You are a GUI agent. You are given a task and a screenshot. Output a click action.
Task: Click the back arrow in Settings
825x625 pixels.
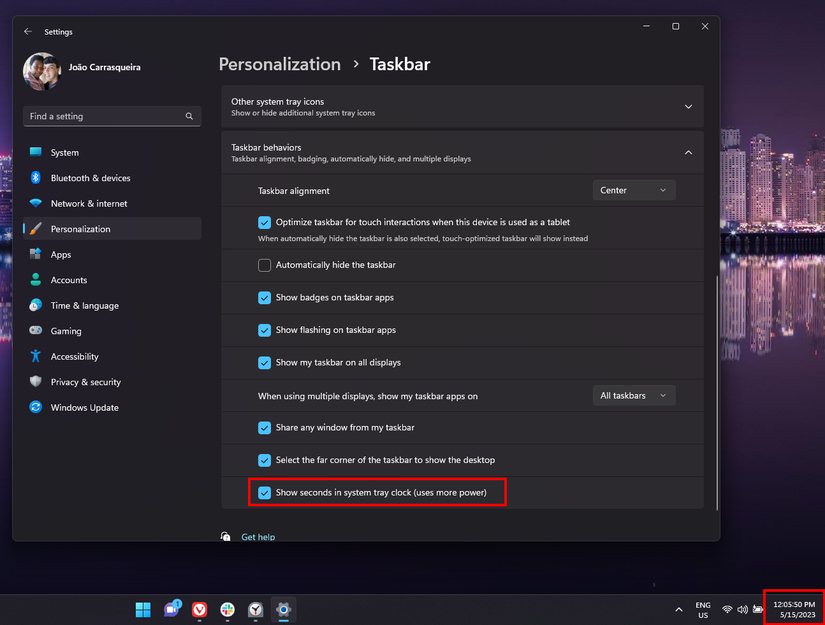tap(27, 31)
